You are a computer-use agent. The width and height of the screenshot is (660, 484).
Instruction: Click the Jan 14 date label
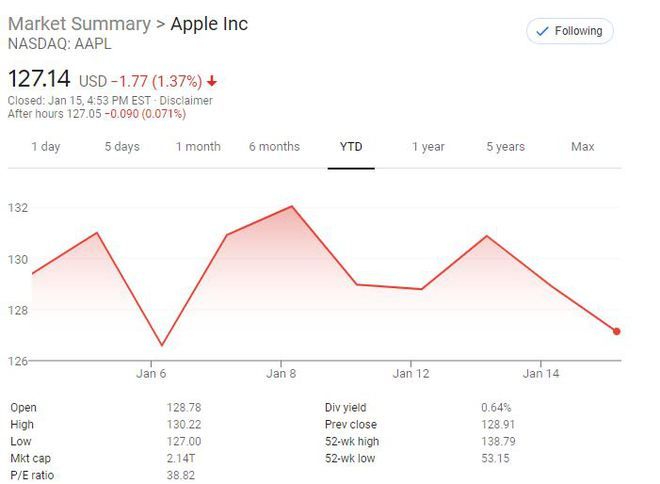click(541, 374)
